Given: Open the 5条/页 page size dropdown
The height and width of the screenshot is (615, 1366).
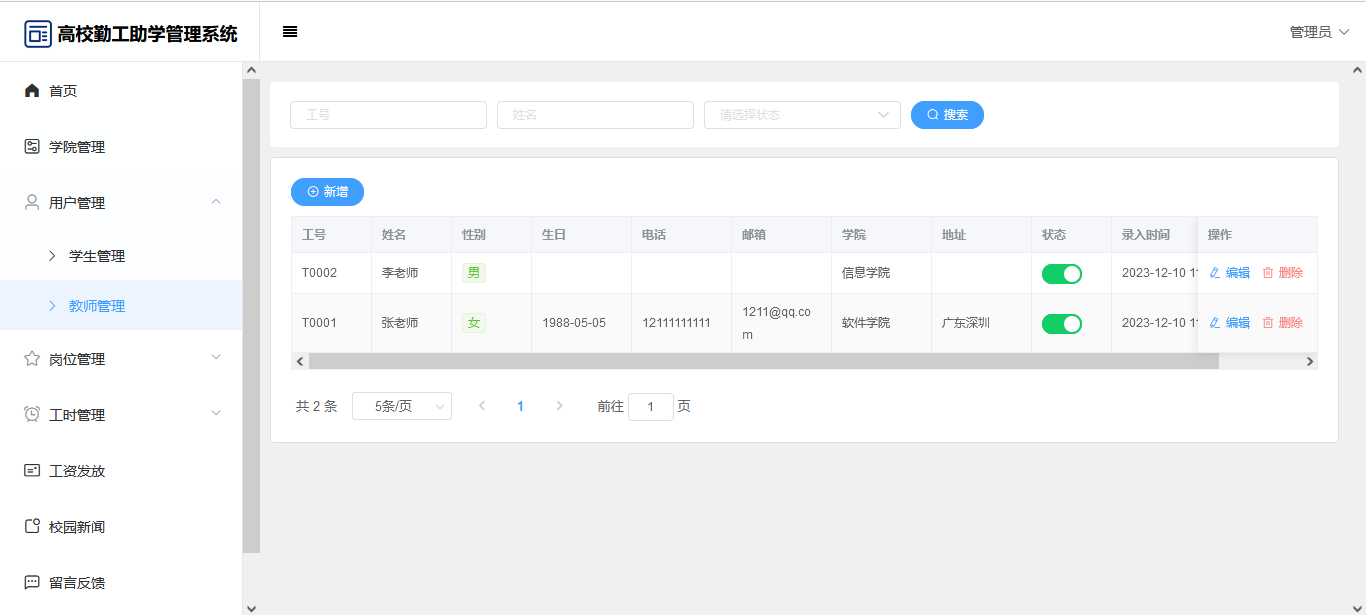Looking at the screenshot, I should [401, 406].
